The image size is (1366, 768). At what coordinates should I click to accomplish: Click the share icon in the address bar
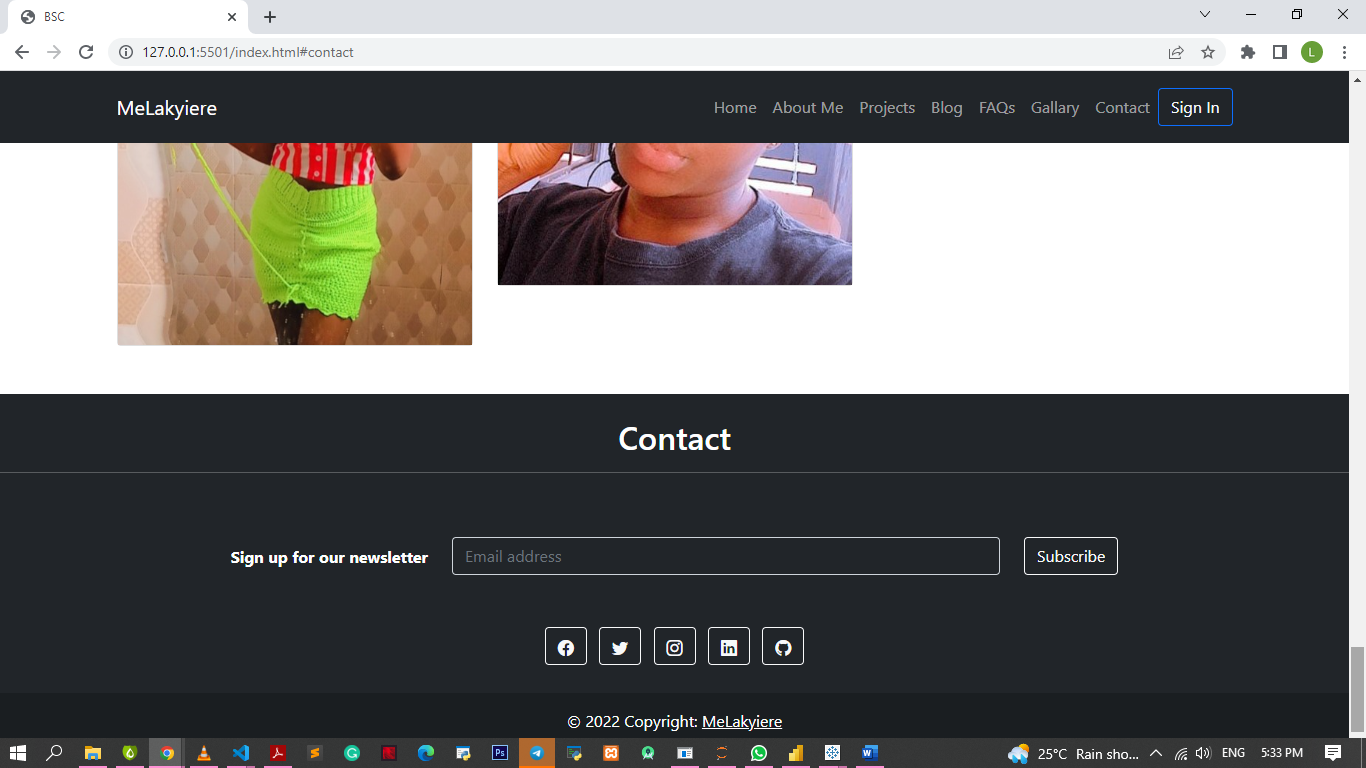pyautogui.click(x=1175, y=52)
